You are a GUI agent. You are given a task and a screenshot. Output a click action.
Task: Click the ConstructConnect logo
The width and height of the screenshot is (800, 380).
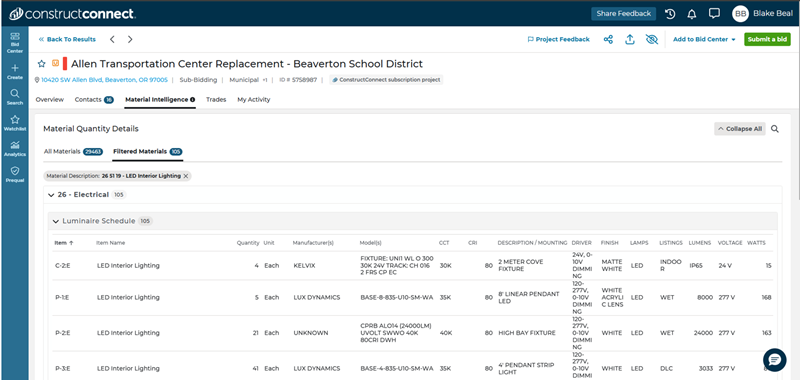point(72,13)
